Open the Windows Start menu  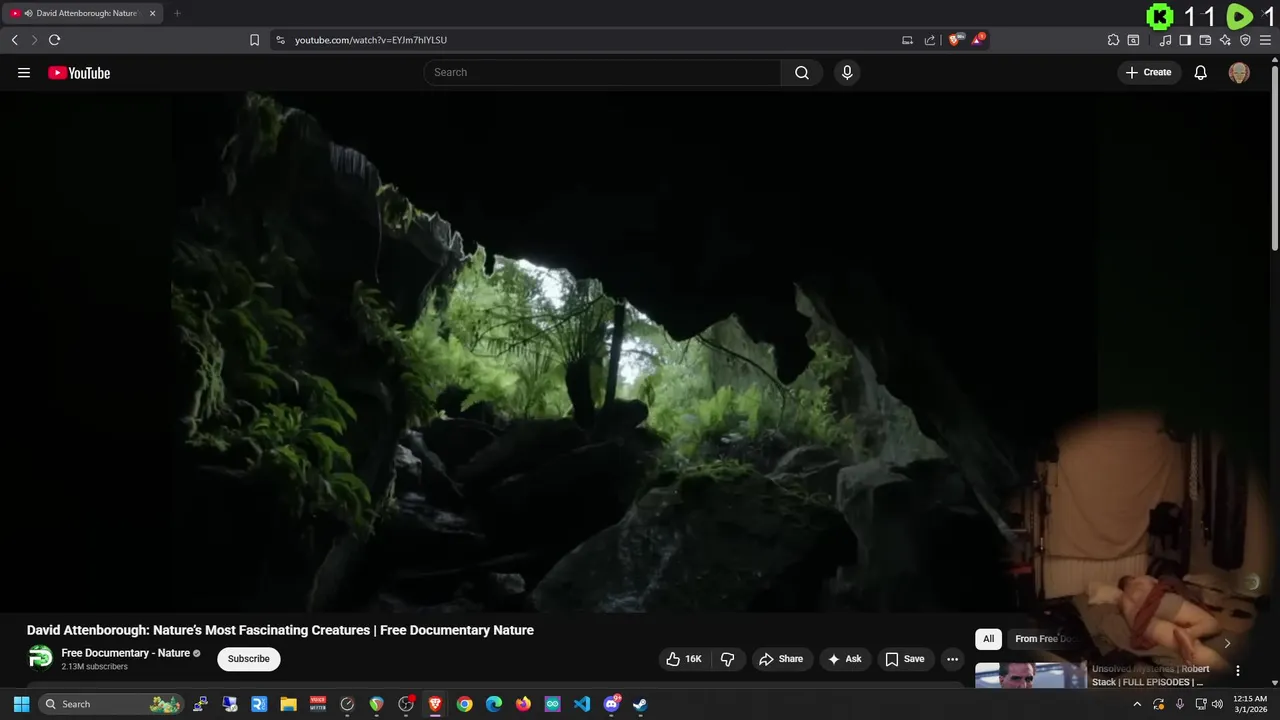21,704
